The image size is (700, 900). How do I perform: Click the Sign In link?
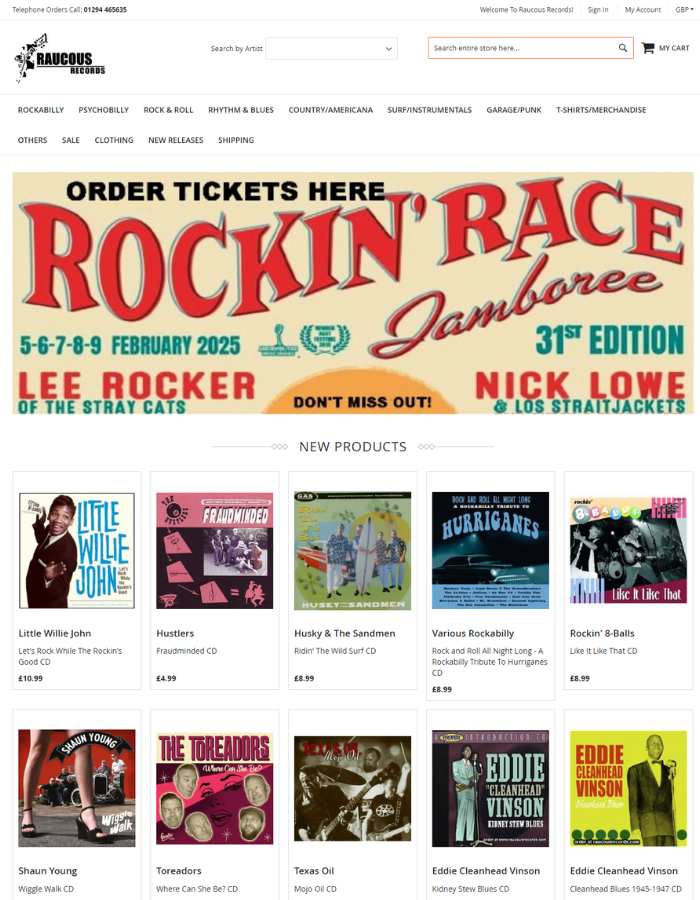tap(598, 10)
